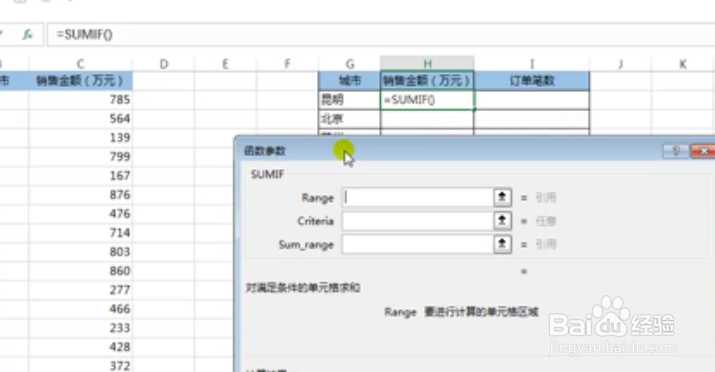Collapse dialog button beside Range field
The height and width of the screenshot is (372, 715).
[x=502, y=197]
